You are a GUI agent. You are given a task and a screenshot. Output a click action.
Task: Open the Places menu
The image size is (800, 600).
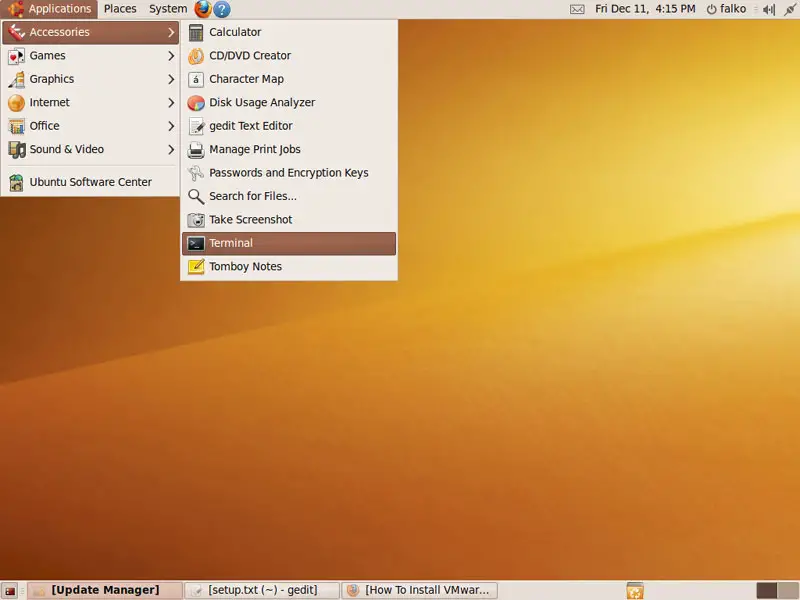(x=120, y=9)
